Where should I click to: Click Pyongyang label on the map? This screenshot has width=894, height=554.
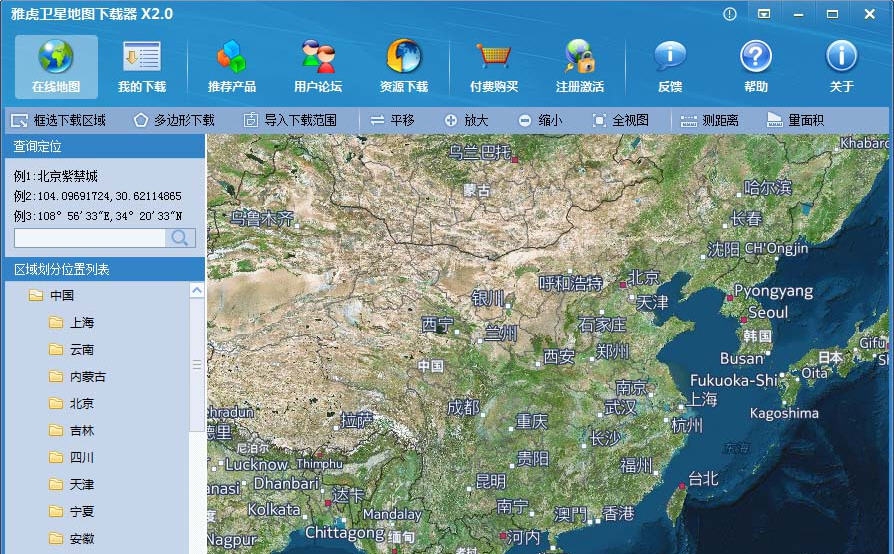coord(773,291)
